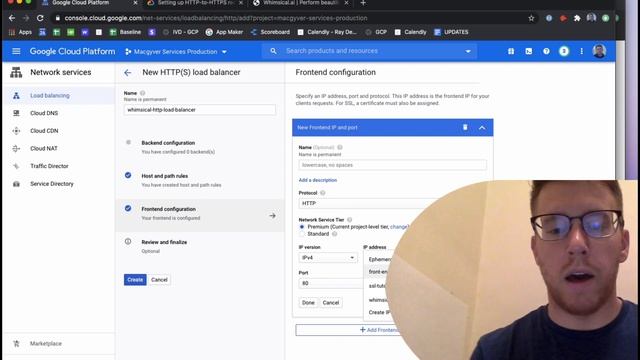Click the Load balancing sidebar icon
The image size is (640, 360).
16,96
